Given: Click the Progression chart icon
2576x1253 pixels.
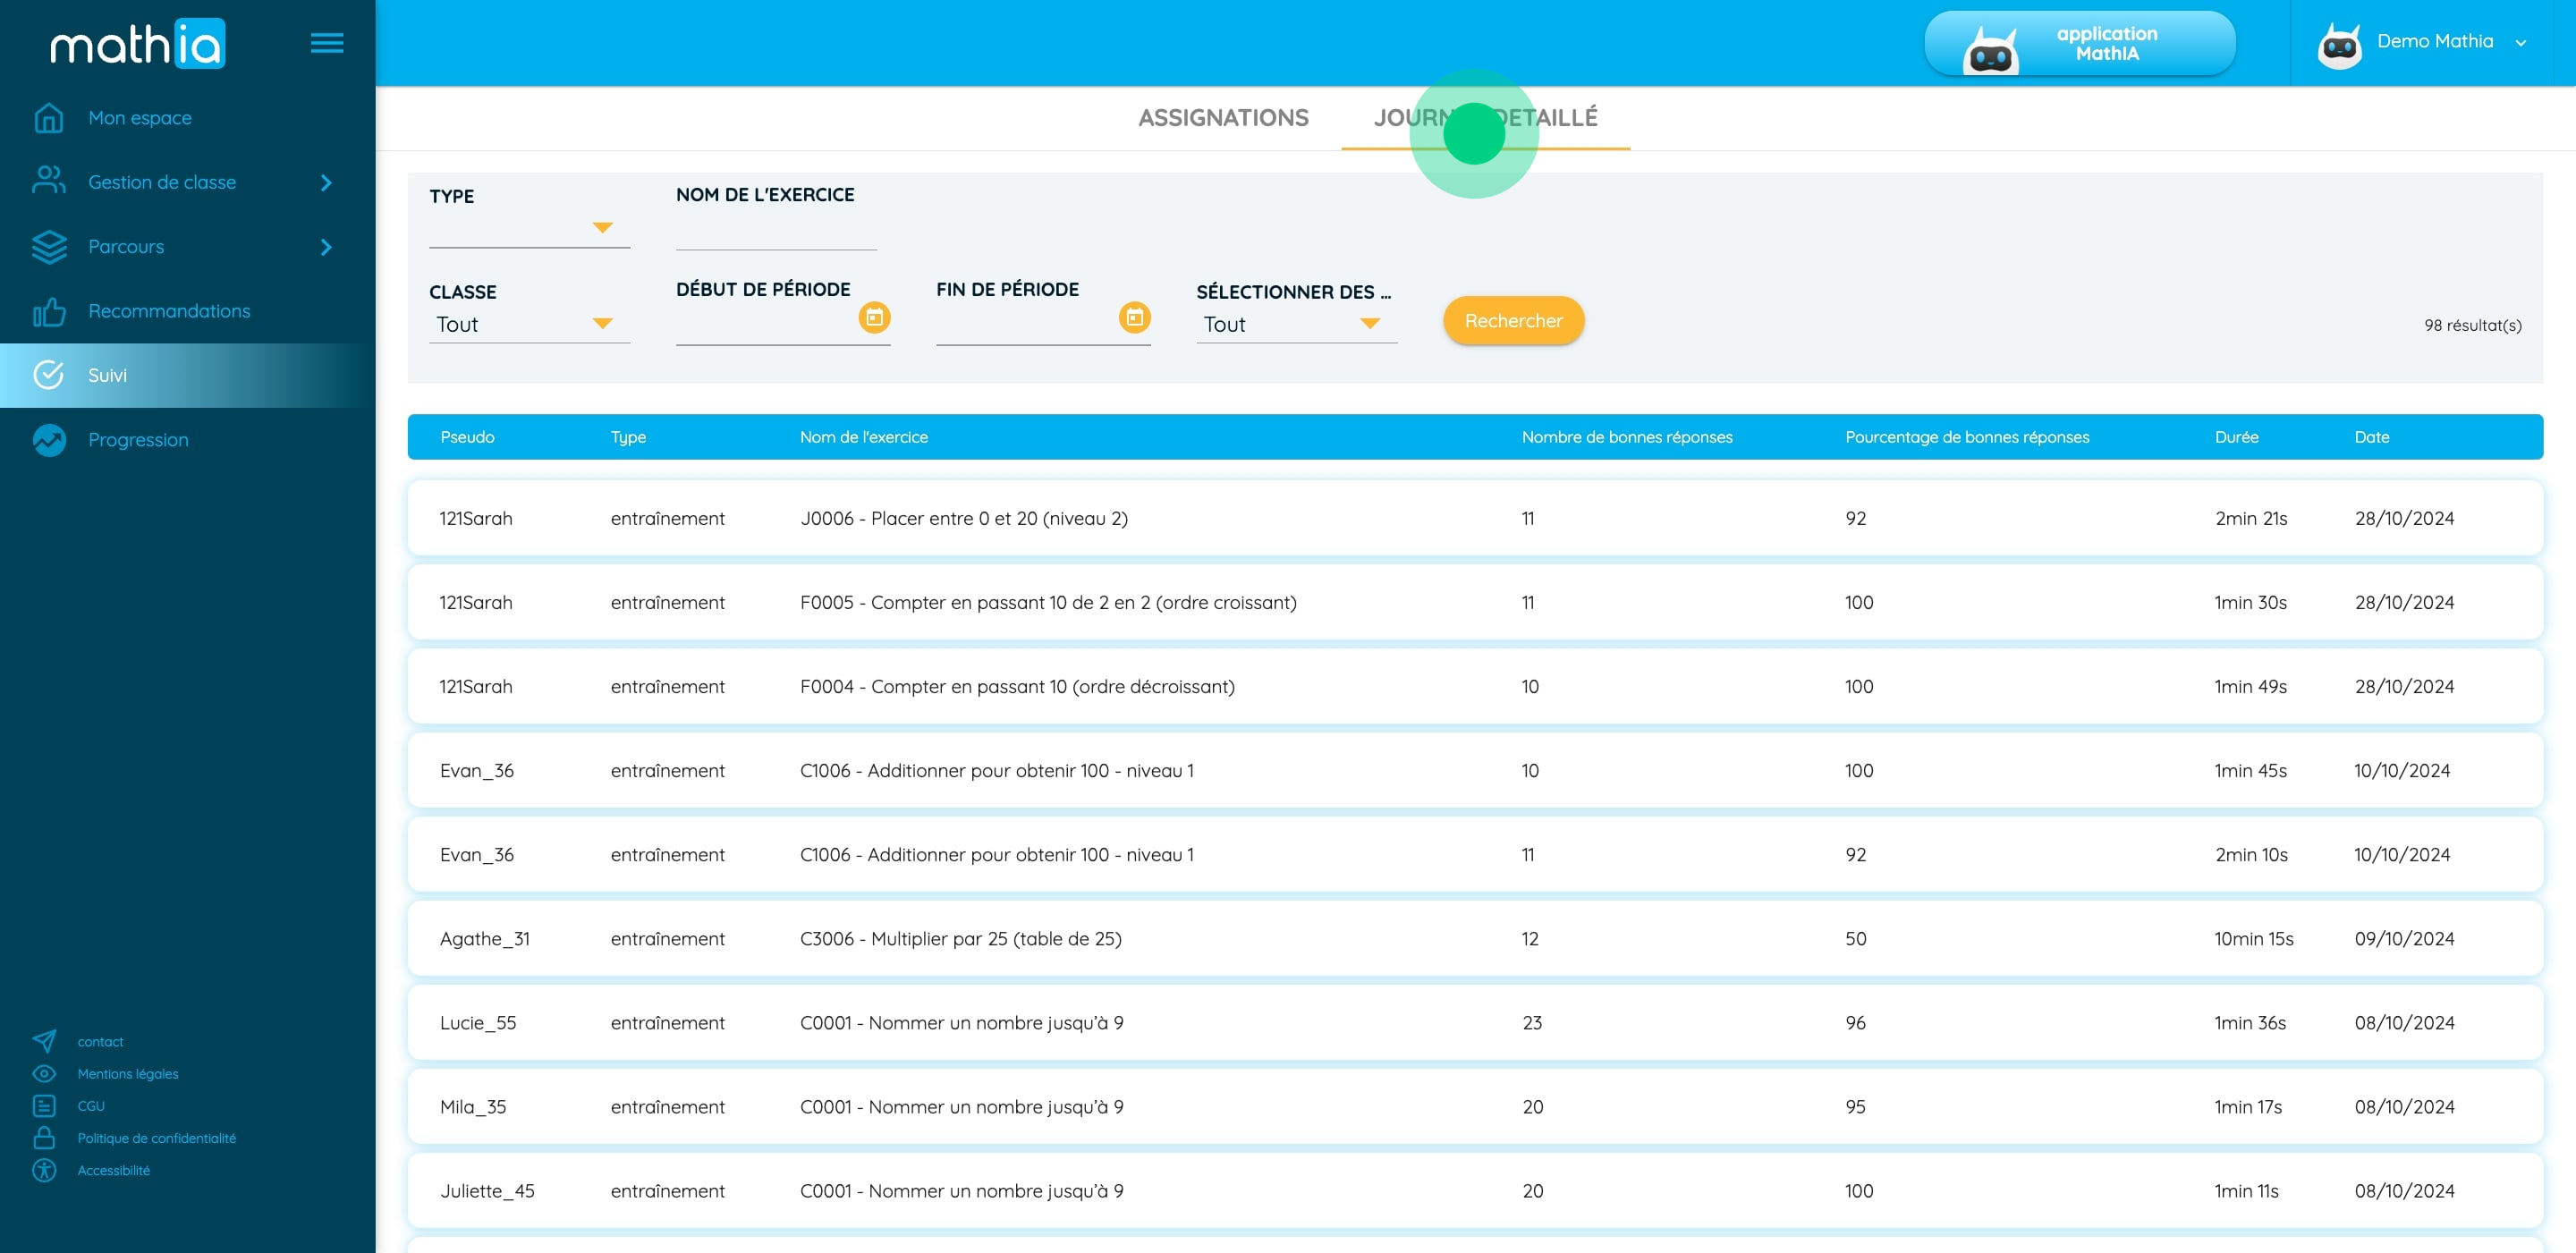Looking at the screenshot, I should pyautogui.click(x=48, y=440).
